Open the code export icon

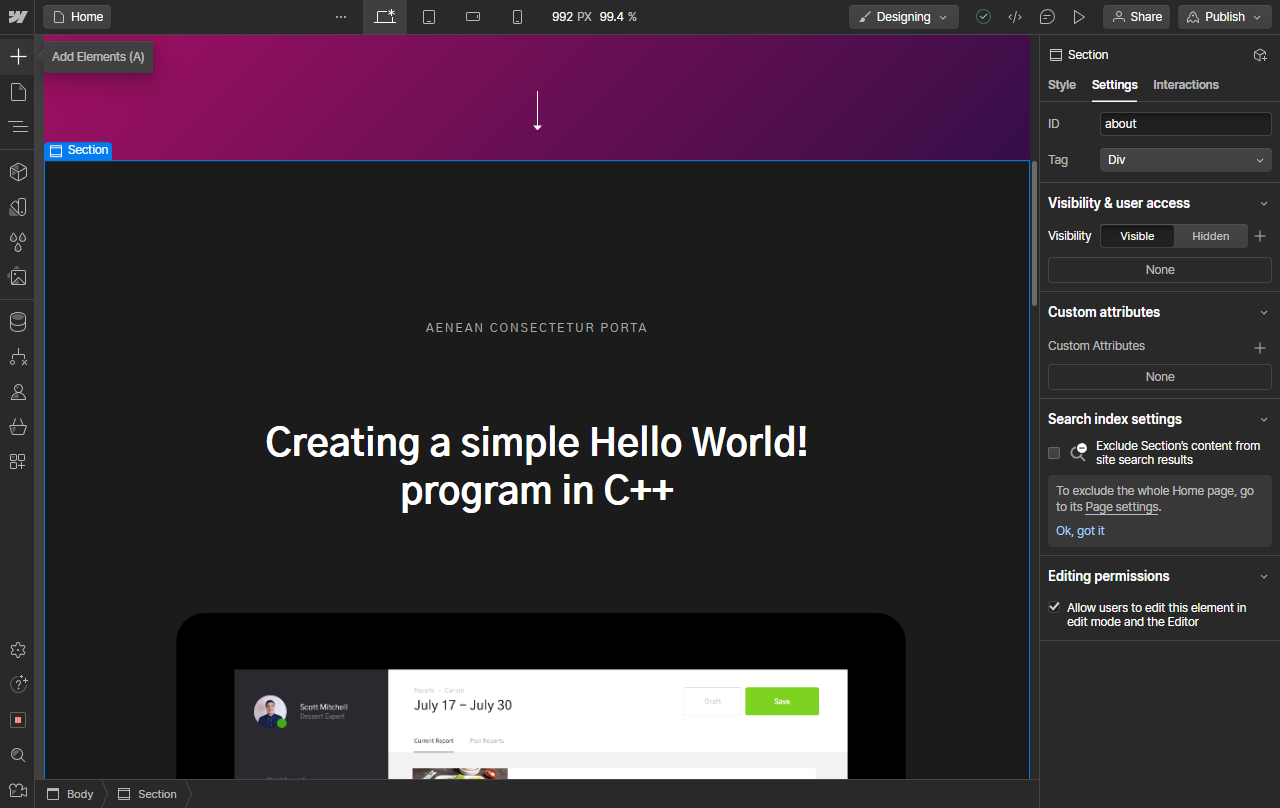[1015, 17]
